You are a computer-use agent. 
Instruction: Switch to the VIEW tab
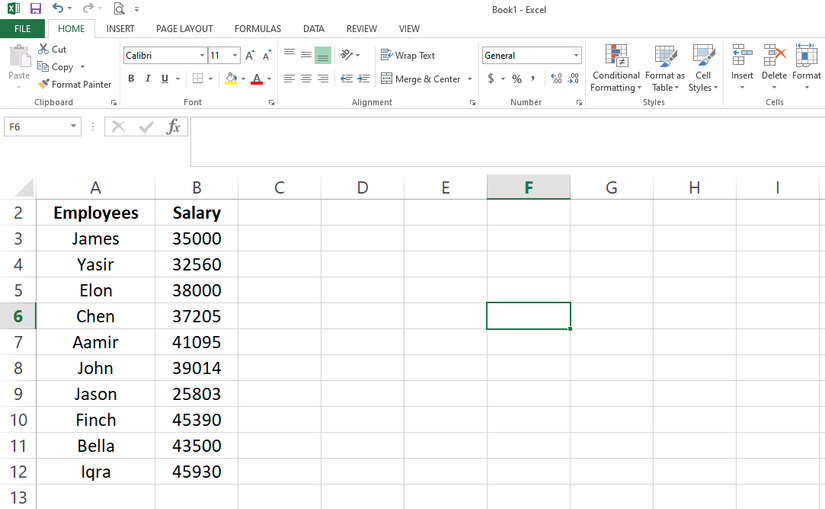point(409,28)
